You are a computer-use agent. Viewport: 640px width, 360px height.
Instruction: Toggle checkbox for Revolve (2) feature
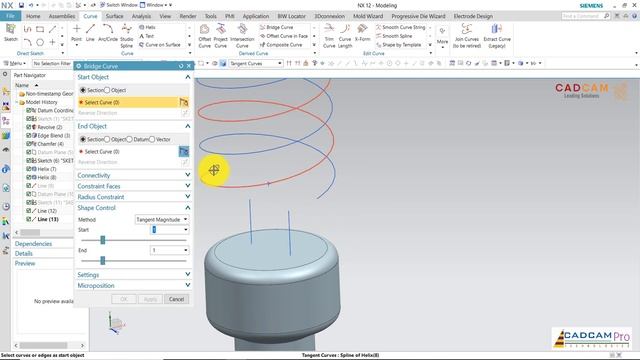click(x=29, y=127)
